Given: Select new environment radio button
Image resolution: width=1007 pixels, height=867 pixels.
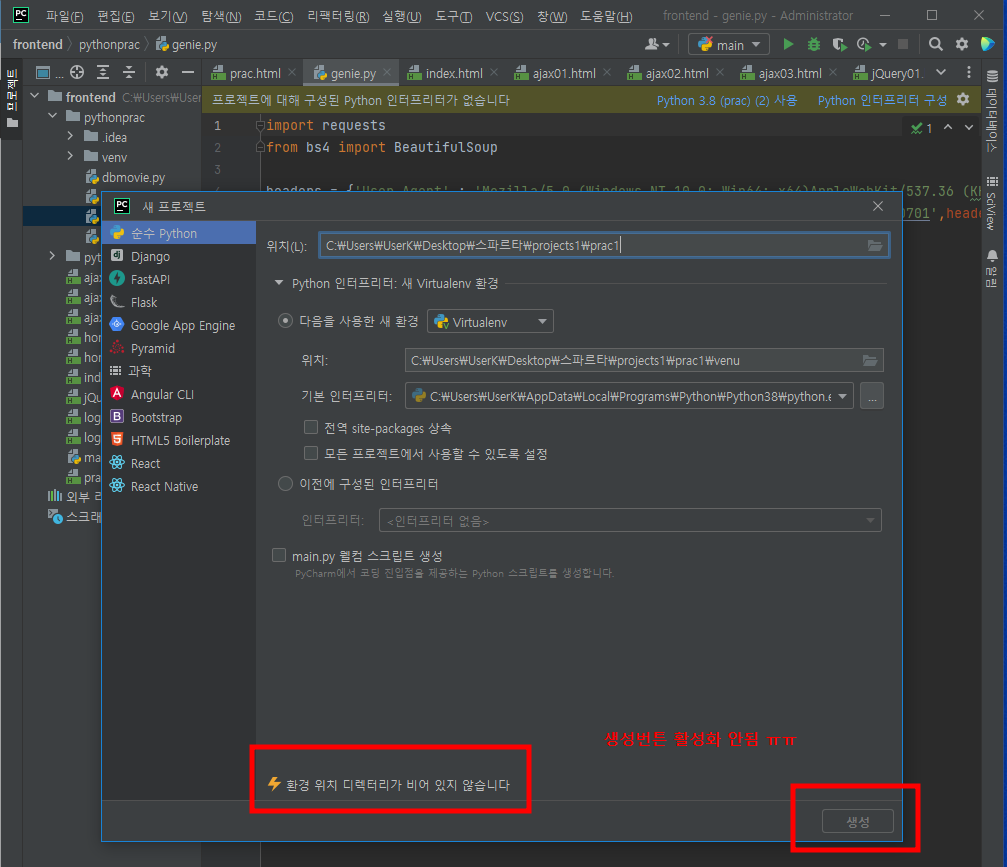Looking at the screenshot, I should [285, 320].
